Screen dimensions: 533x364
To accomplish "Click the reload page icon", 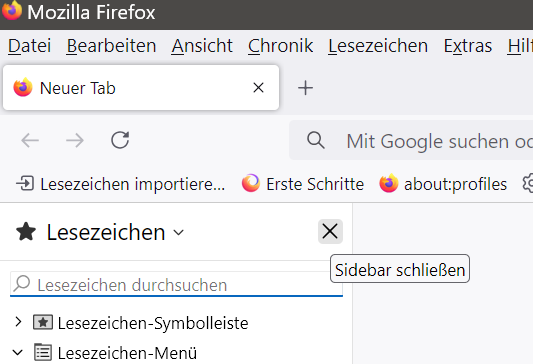I will point(120,140).
